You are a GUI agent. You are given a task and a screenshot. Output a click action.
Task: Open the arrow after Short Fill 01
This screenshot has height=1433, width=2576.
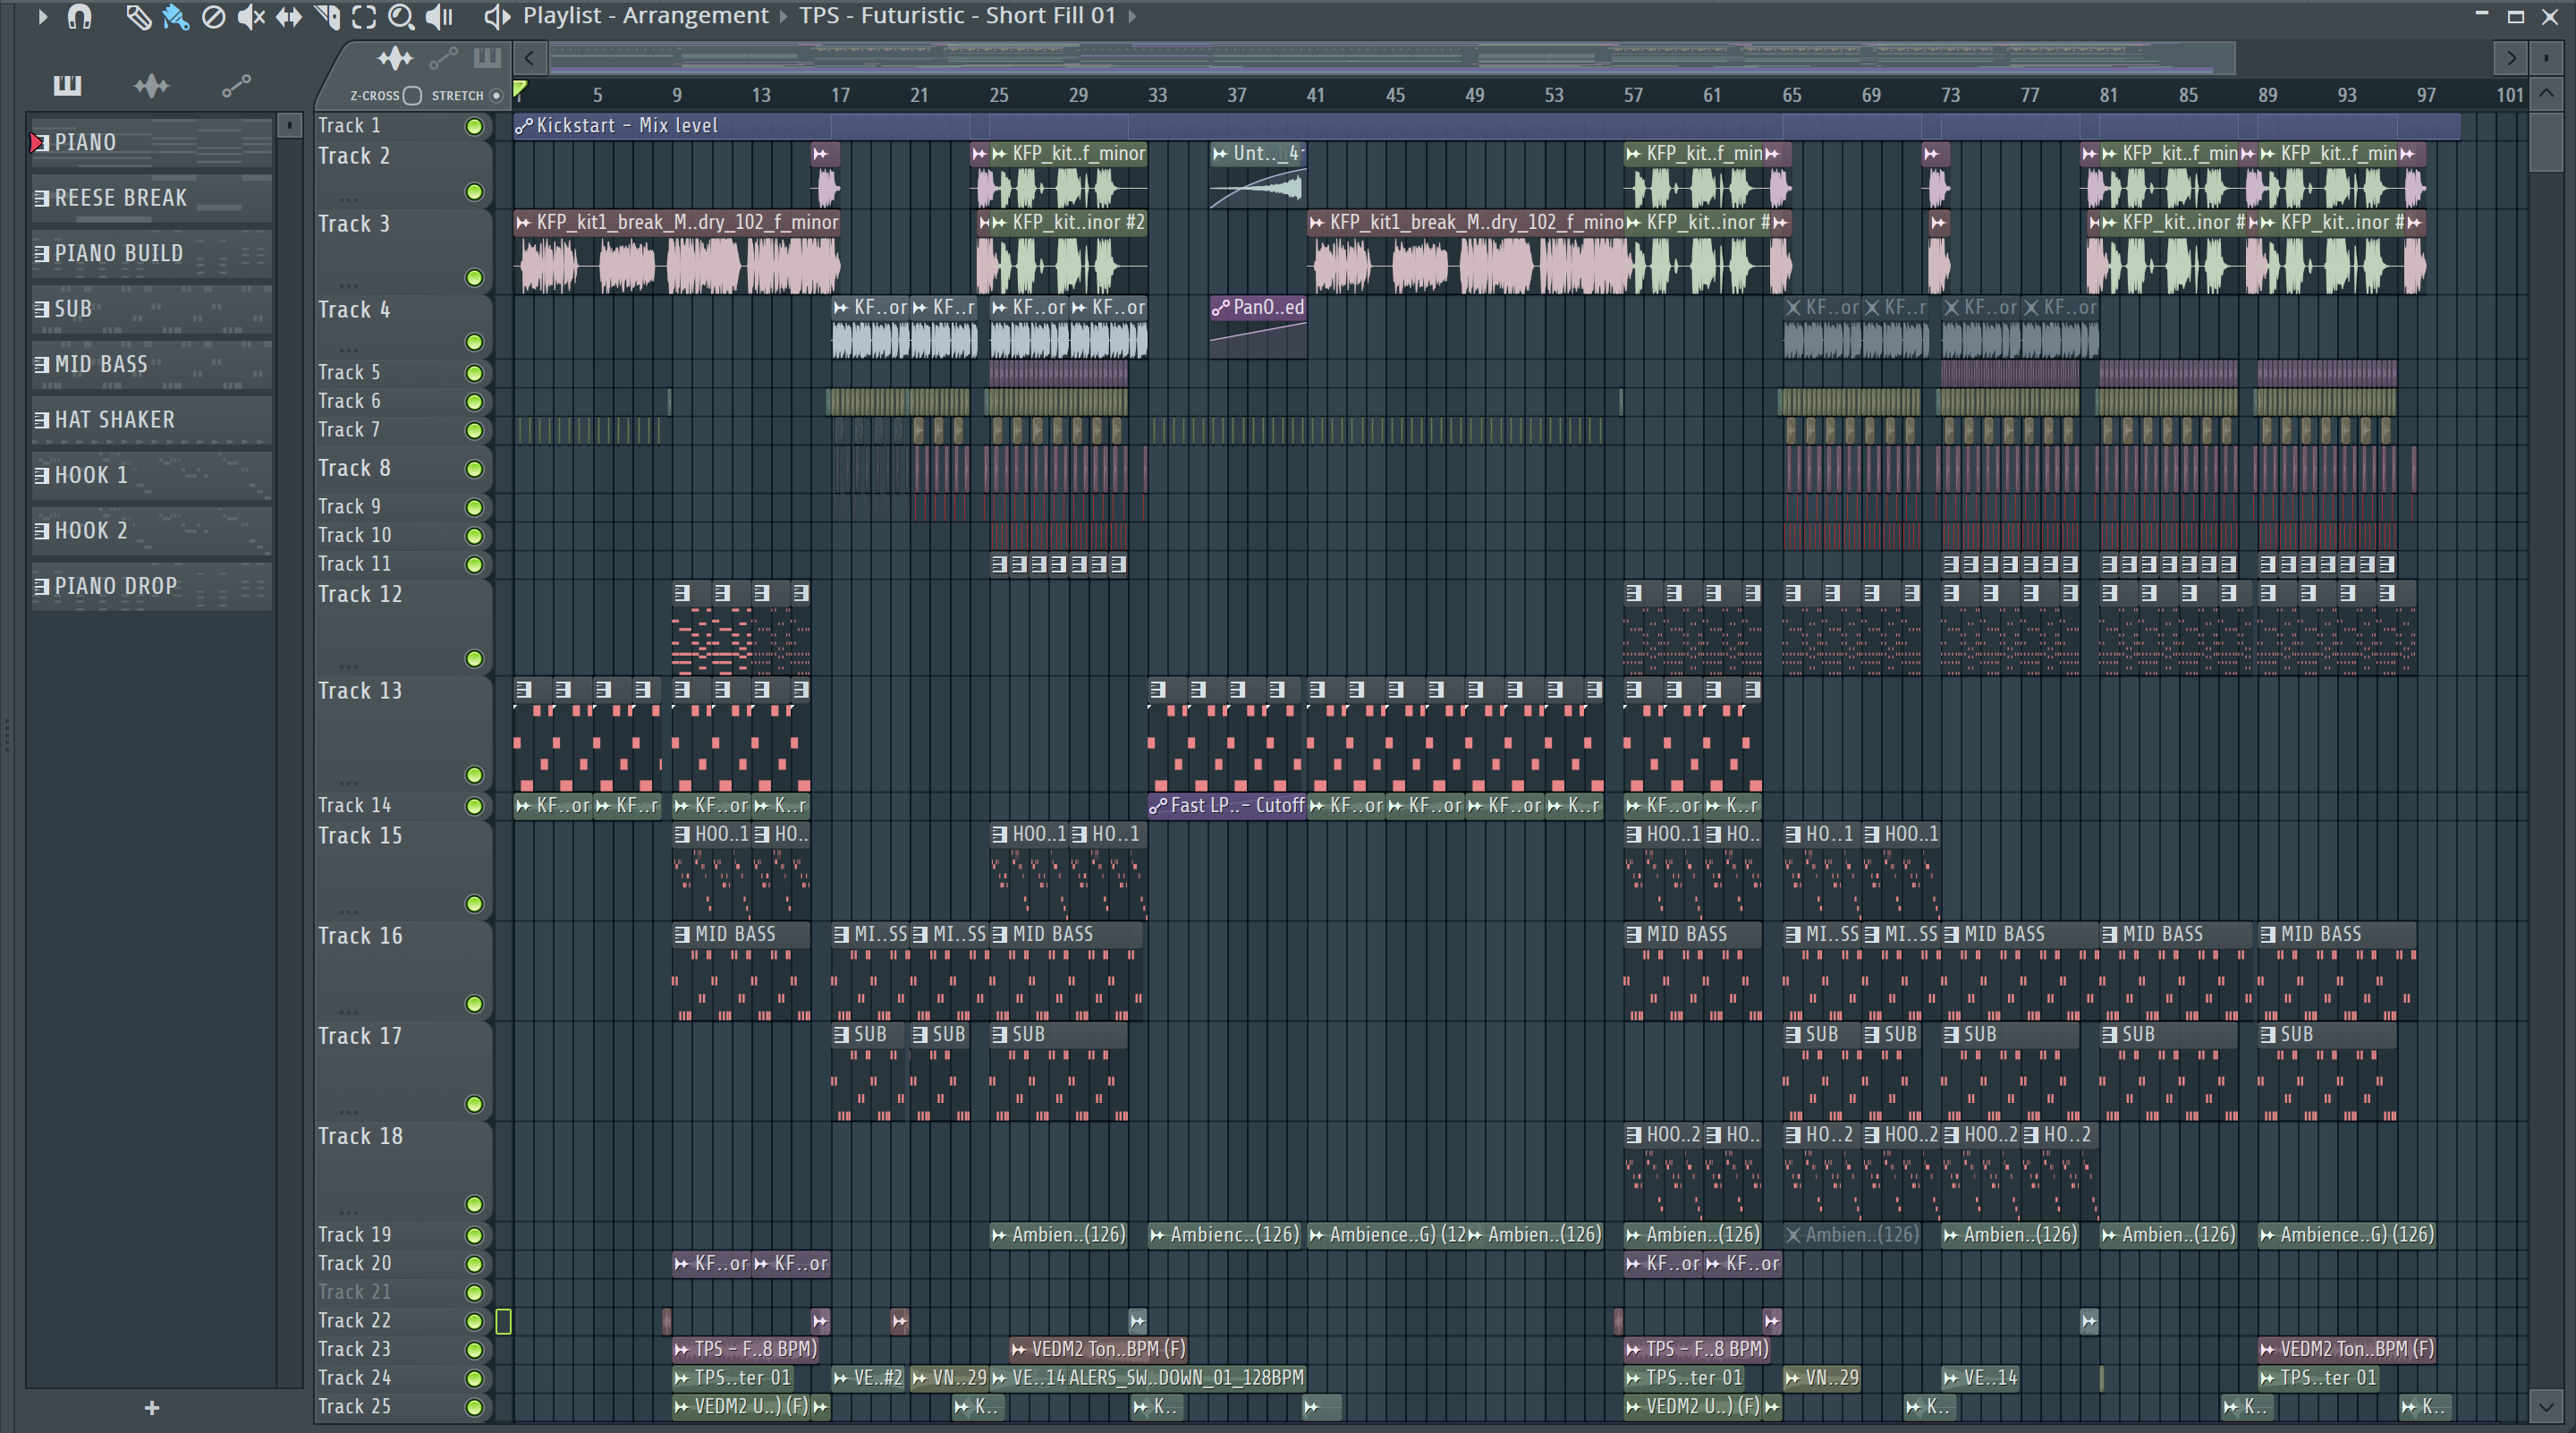[1132, 17]
